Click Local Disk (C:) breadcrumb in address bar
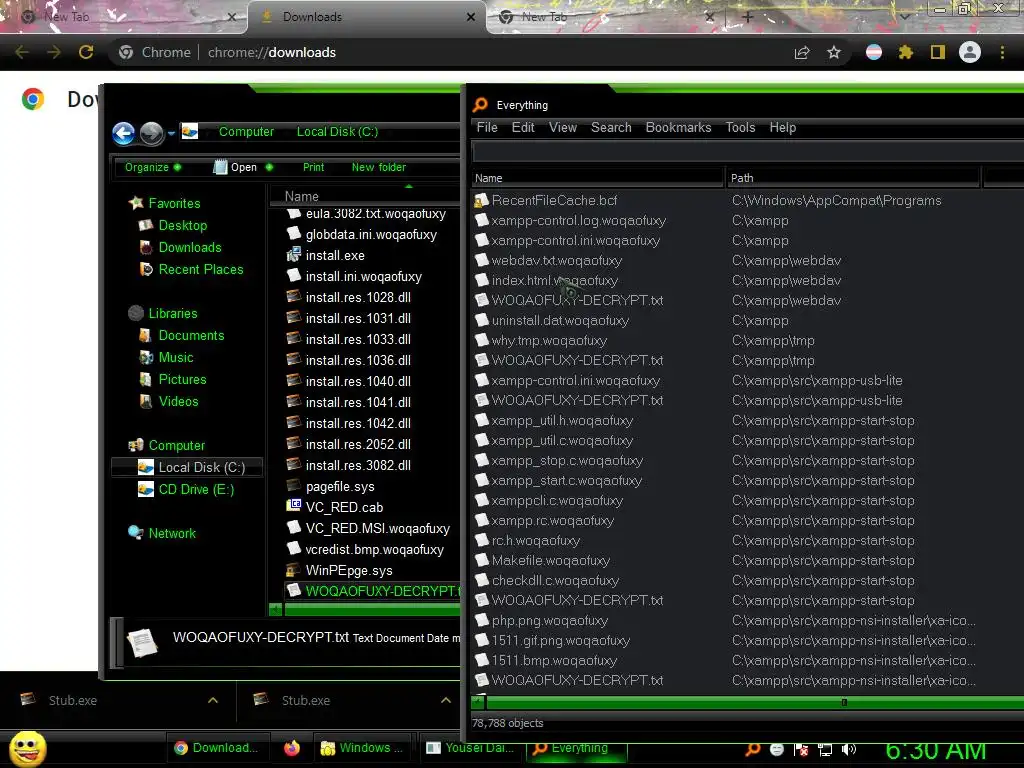 point(338,132)
